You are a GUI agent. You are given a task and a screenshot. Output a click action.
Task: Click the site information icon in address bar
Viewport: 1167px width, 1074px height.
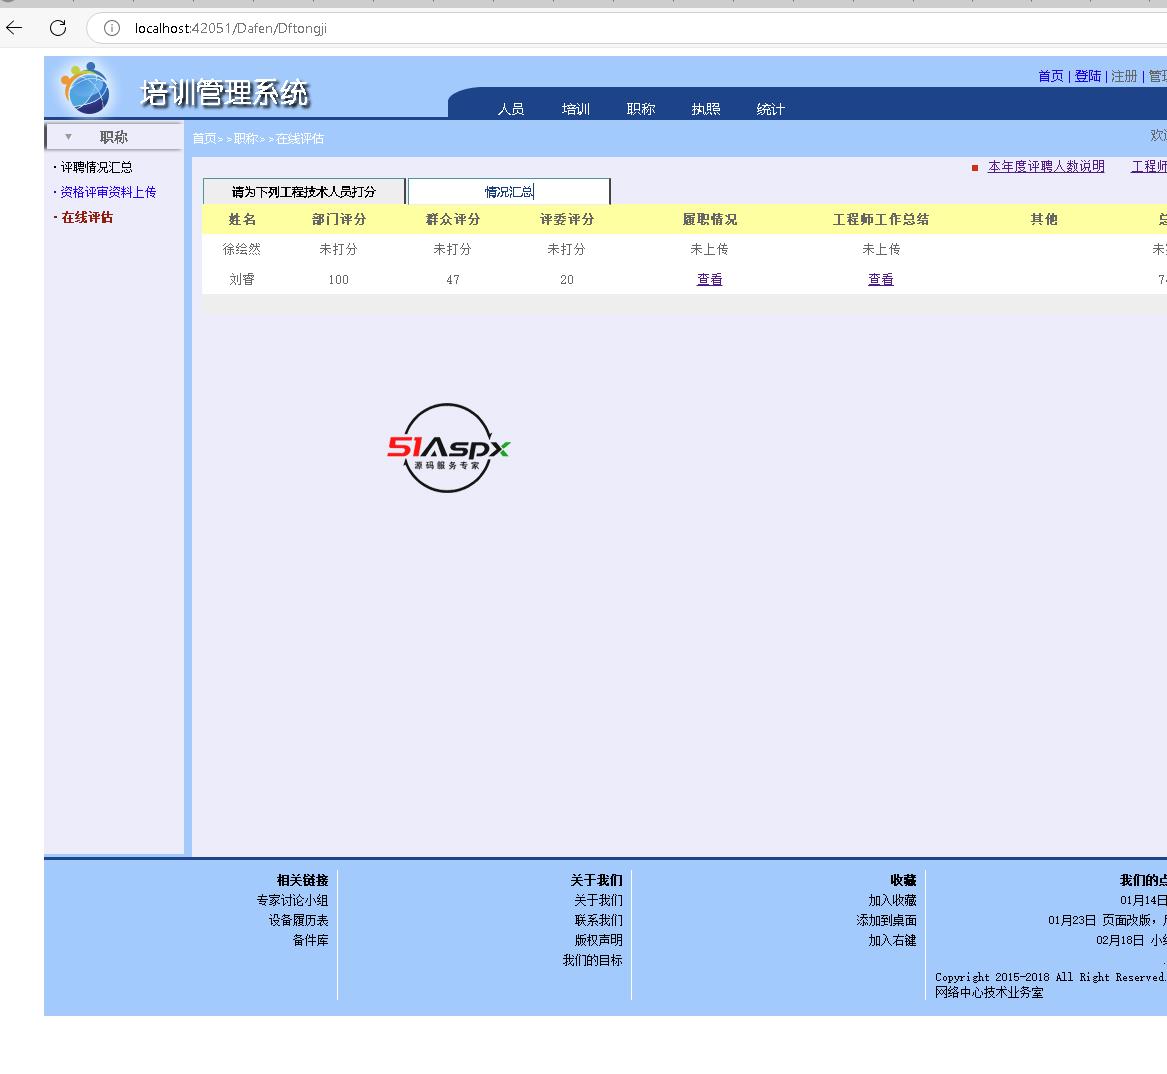point(112,28)
